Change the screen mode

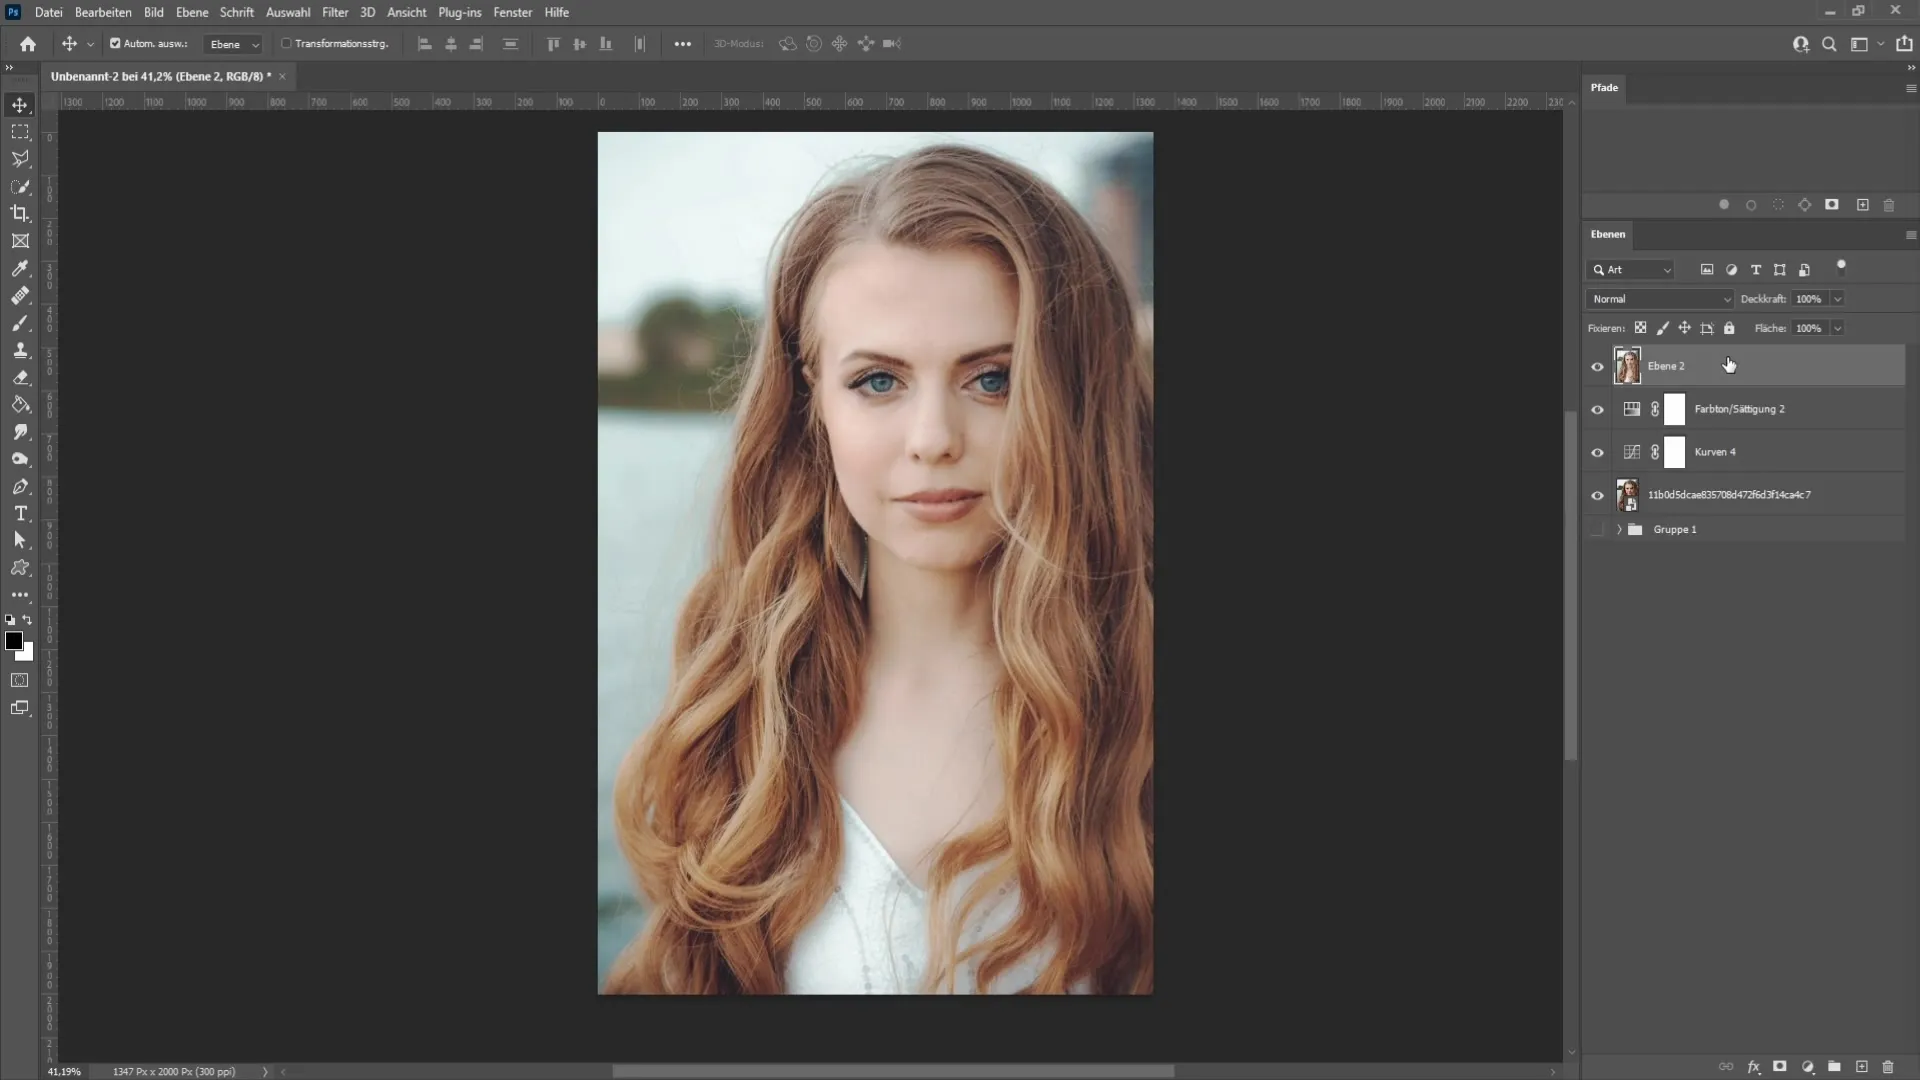coord(20,708)
